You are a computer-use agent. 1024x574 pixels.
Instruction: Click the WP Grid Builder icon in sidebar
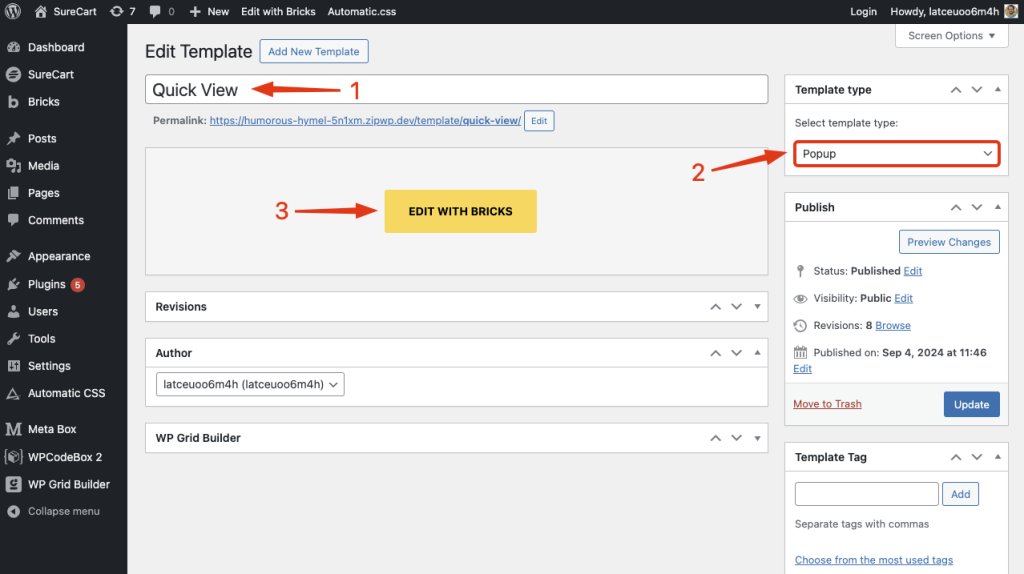tap(14, 484)
